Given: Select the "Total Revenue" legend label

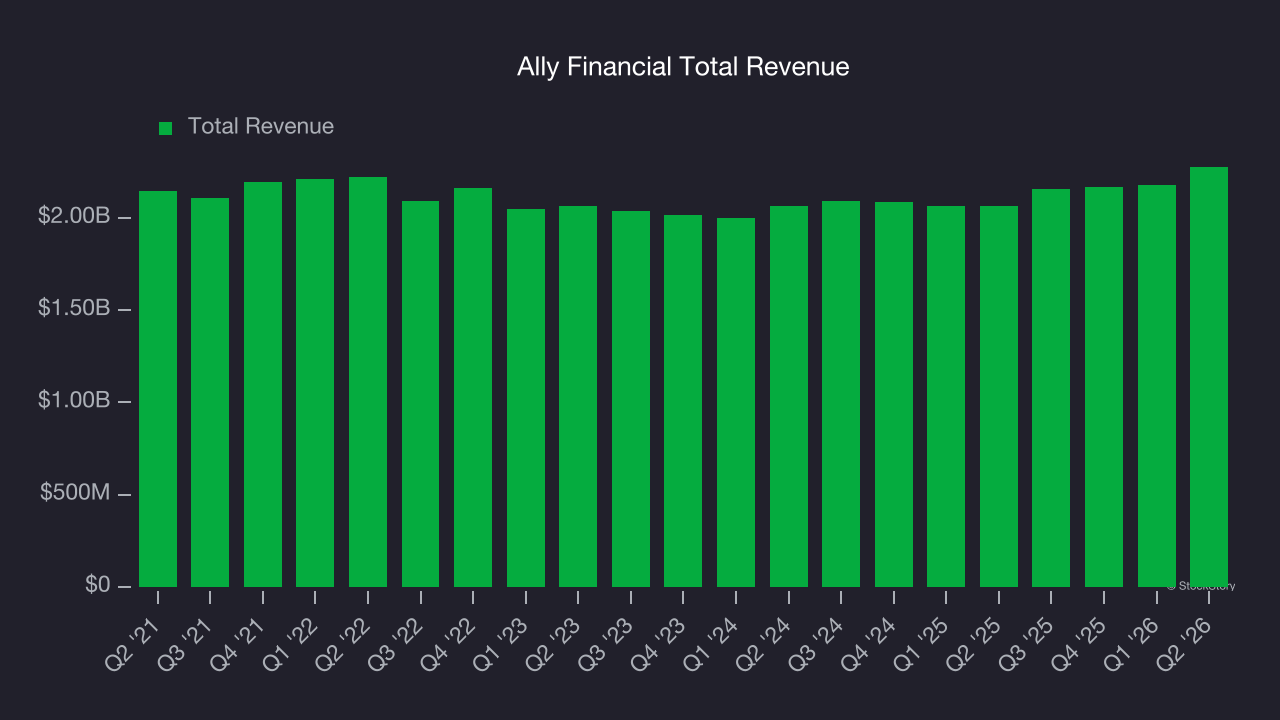Looking at the screenshot, I should pos(261,127).
